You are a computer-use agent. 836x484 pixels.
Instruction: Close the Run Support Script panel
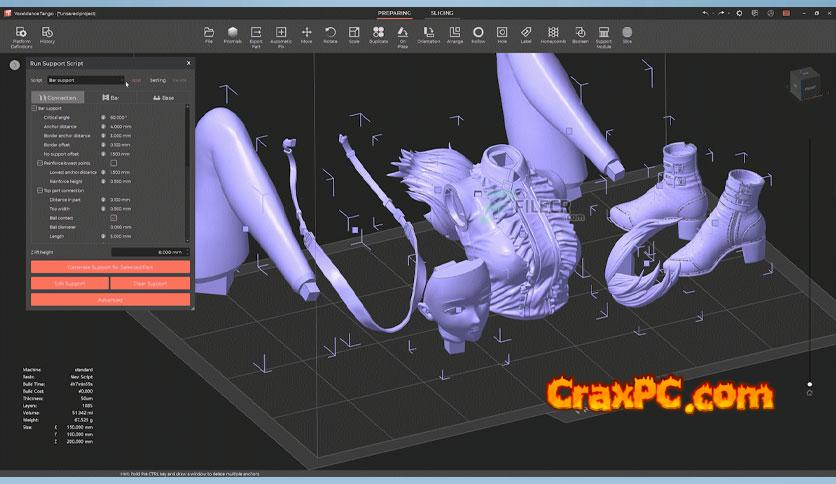pyautogui.click(x=188, y=63)
